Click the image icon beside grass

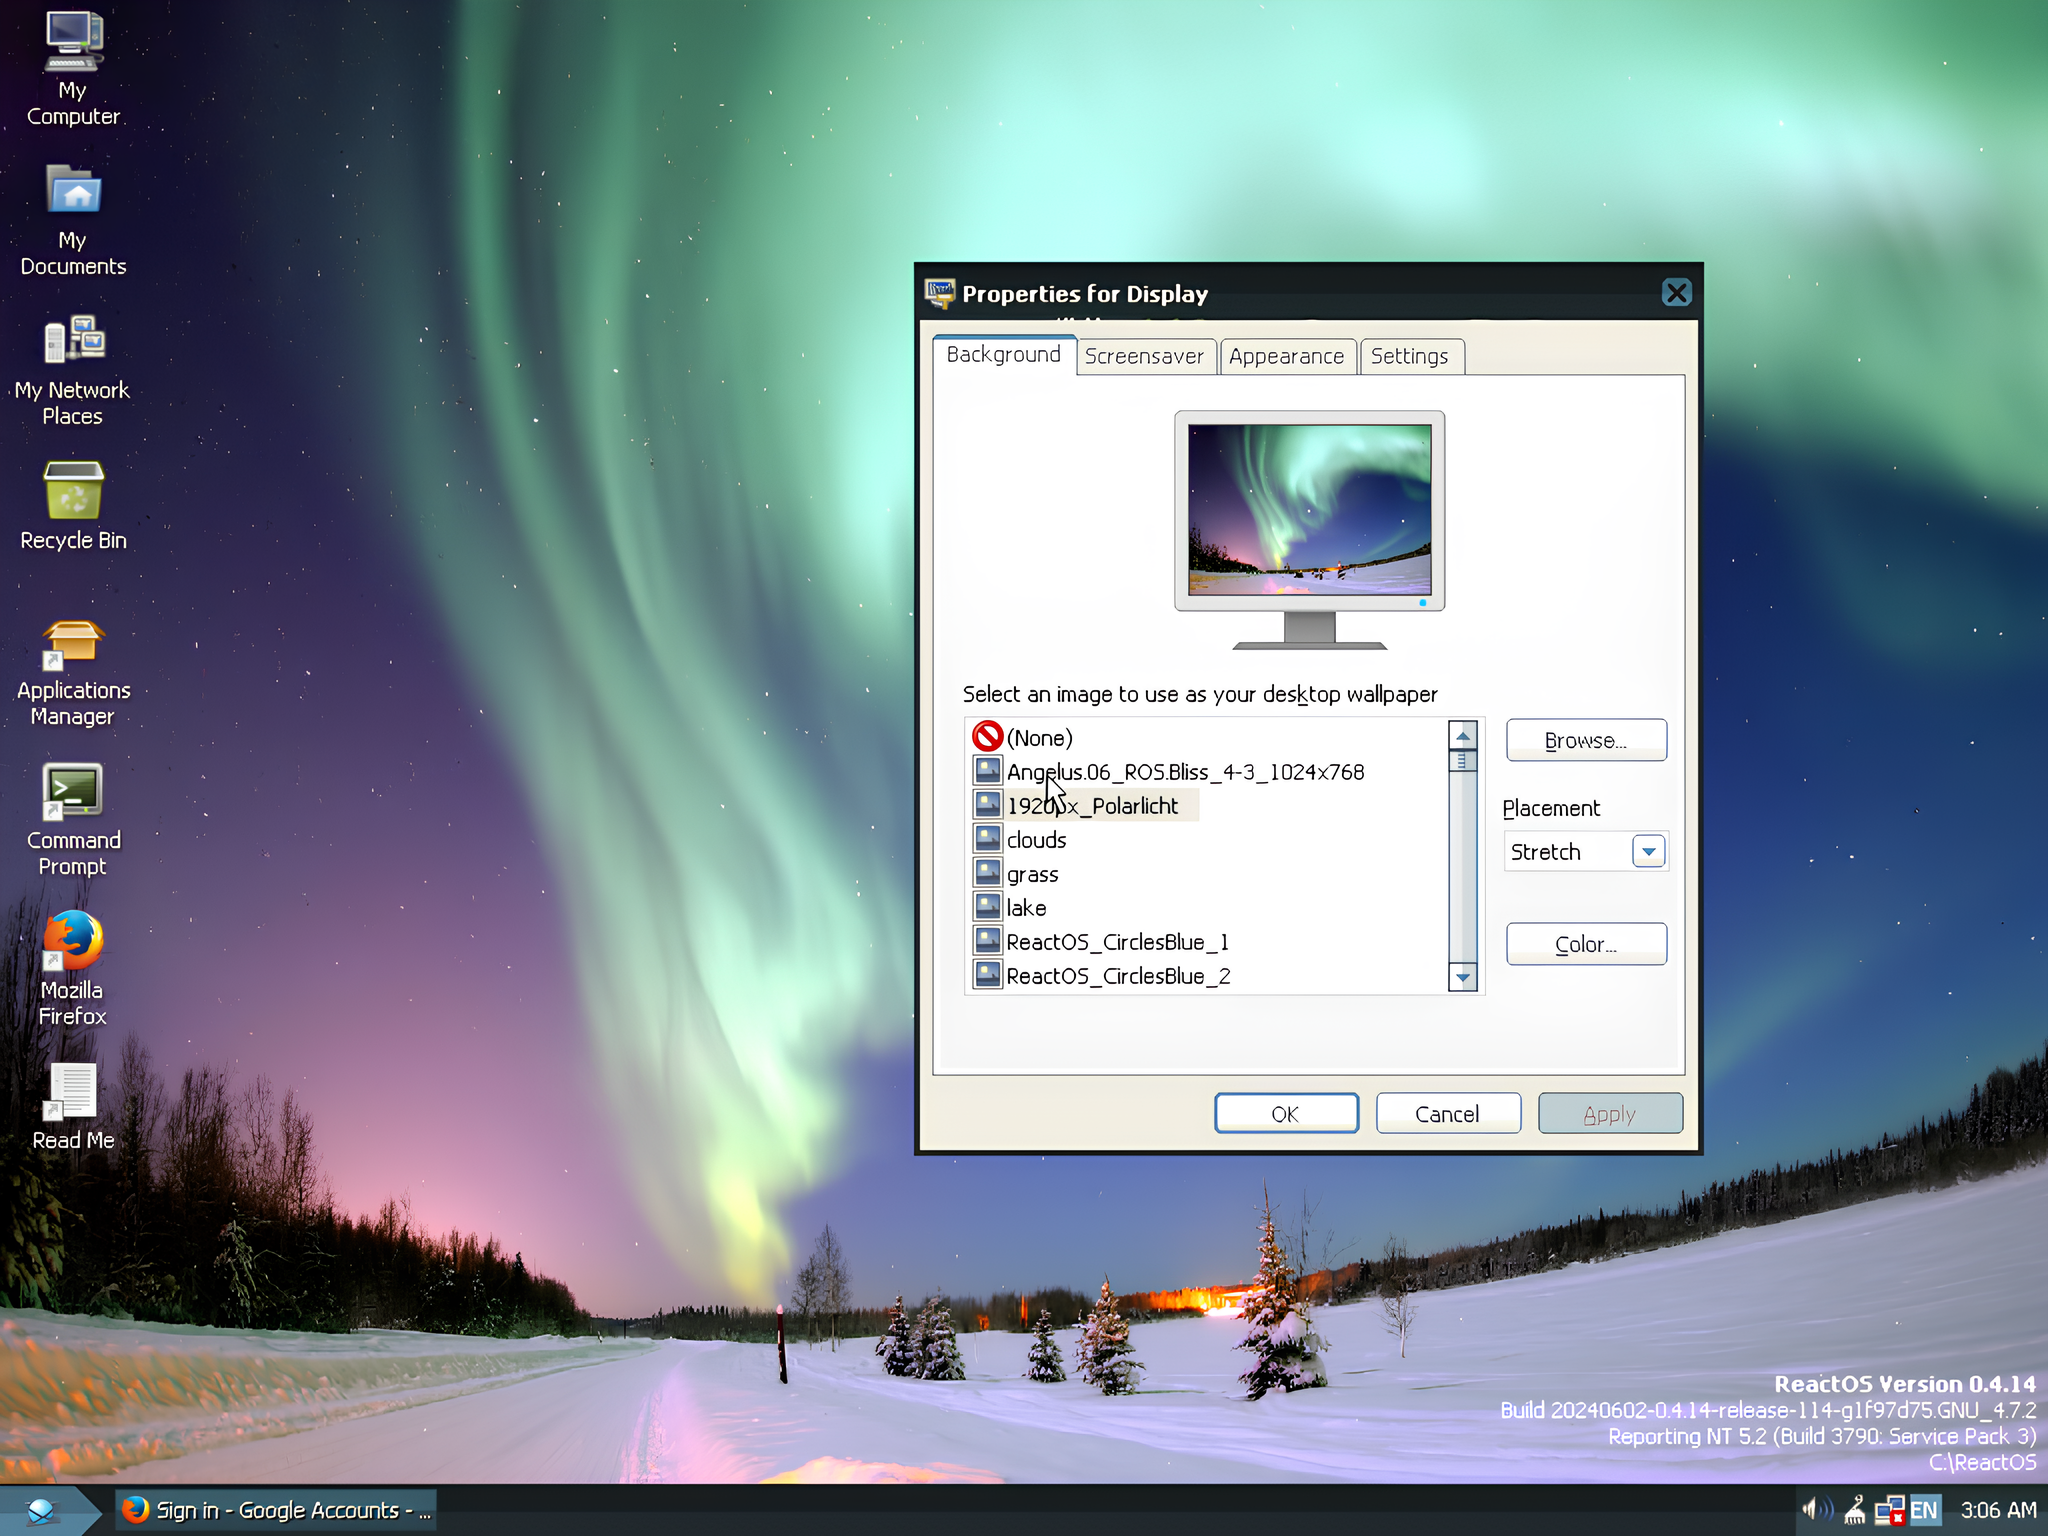[x=988, y=873]
